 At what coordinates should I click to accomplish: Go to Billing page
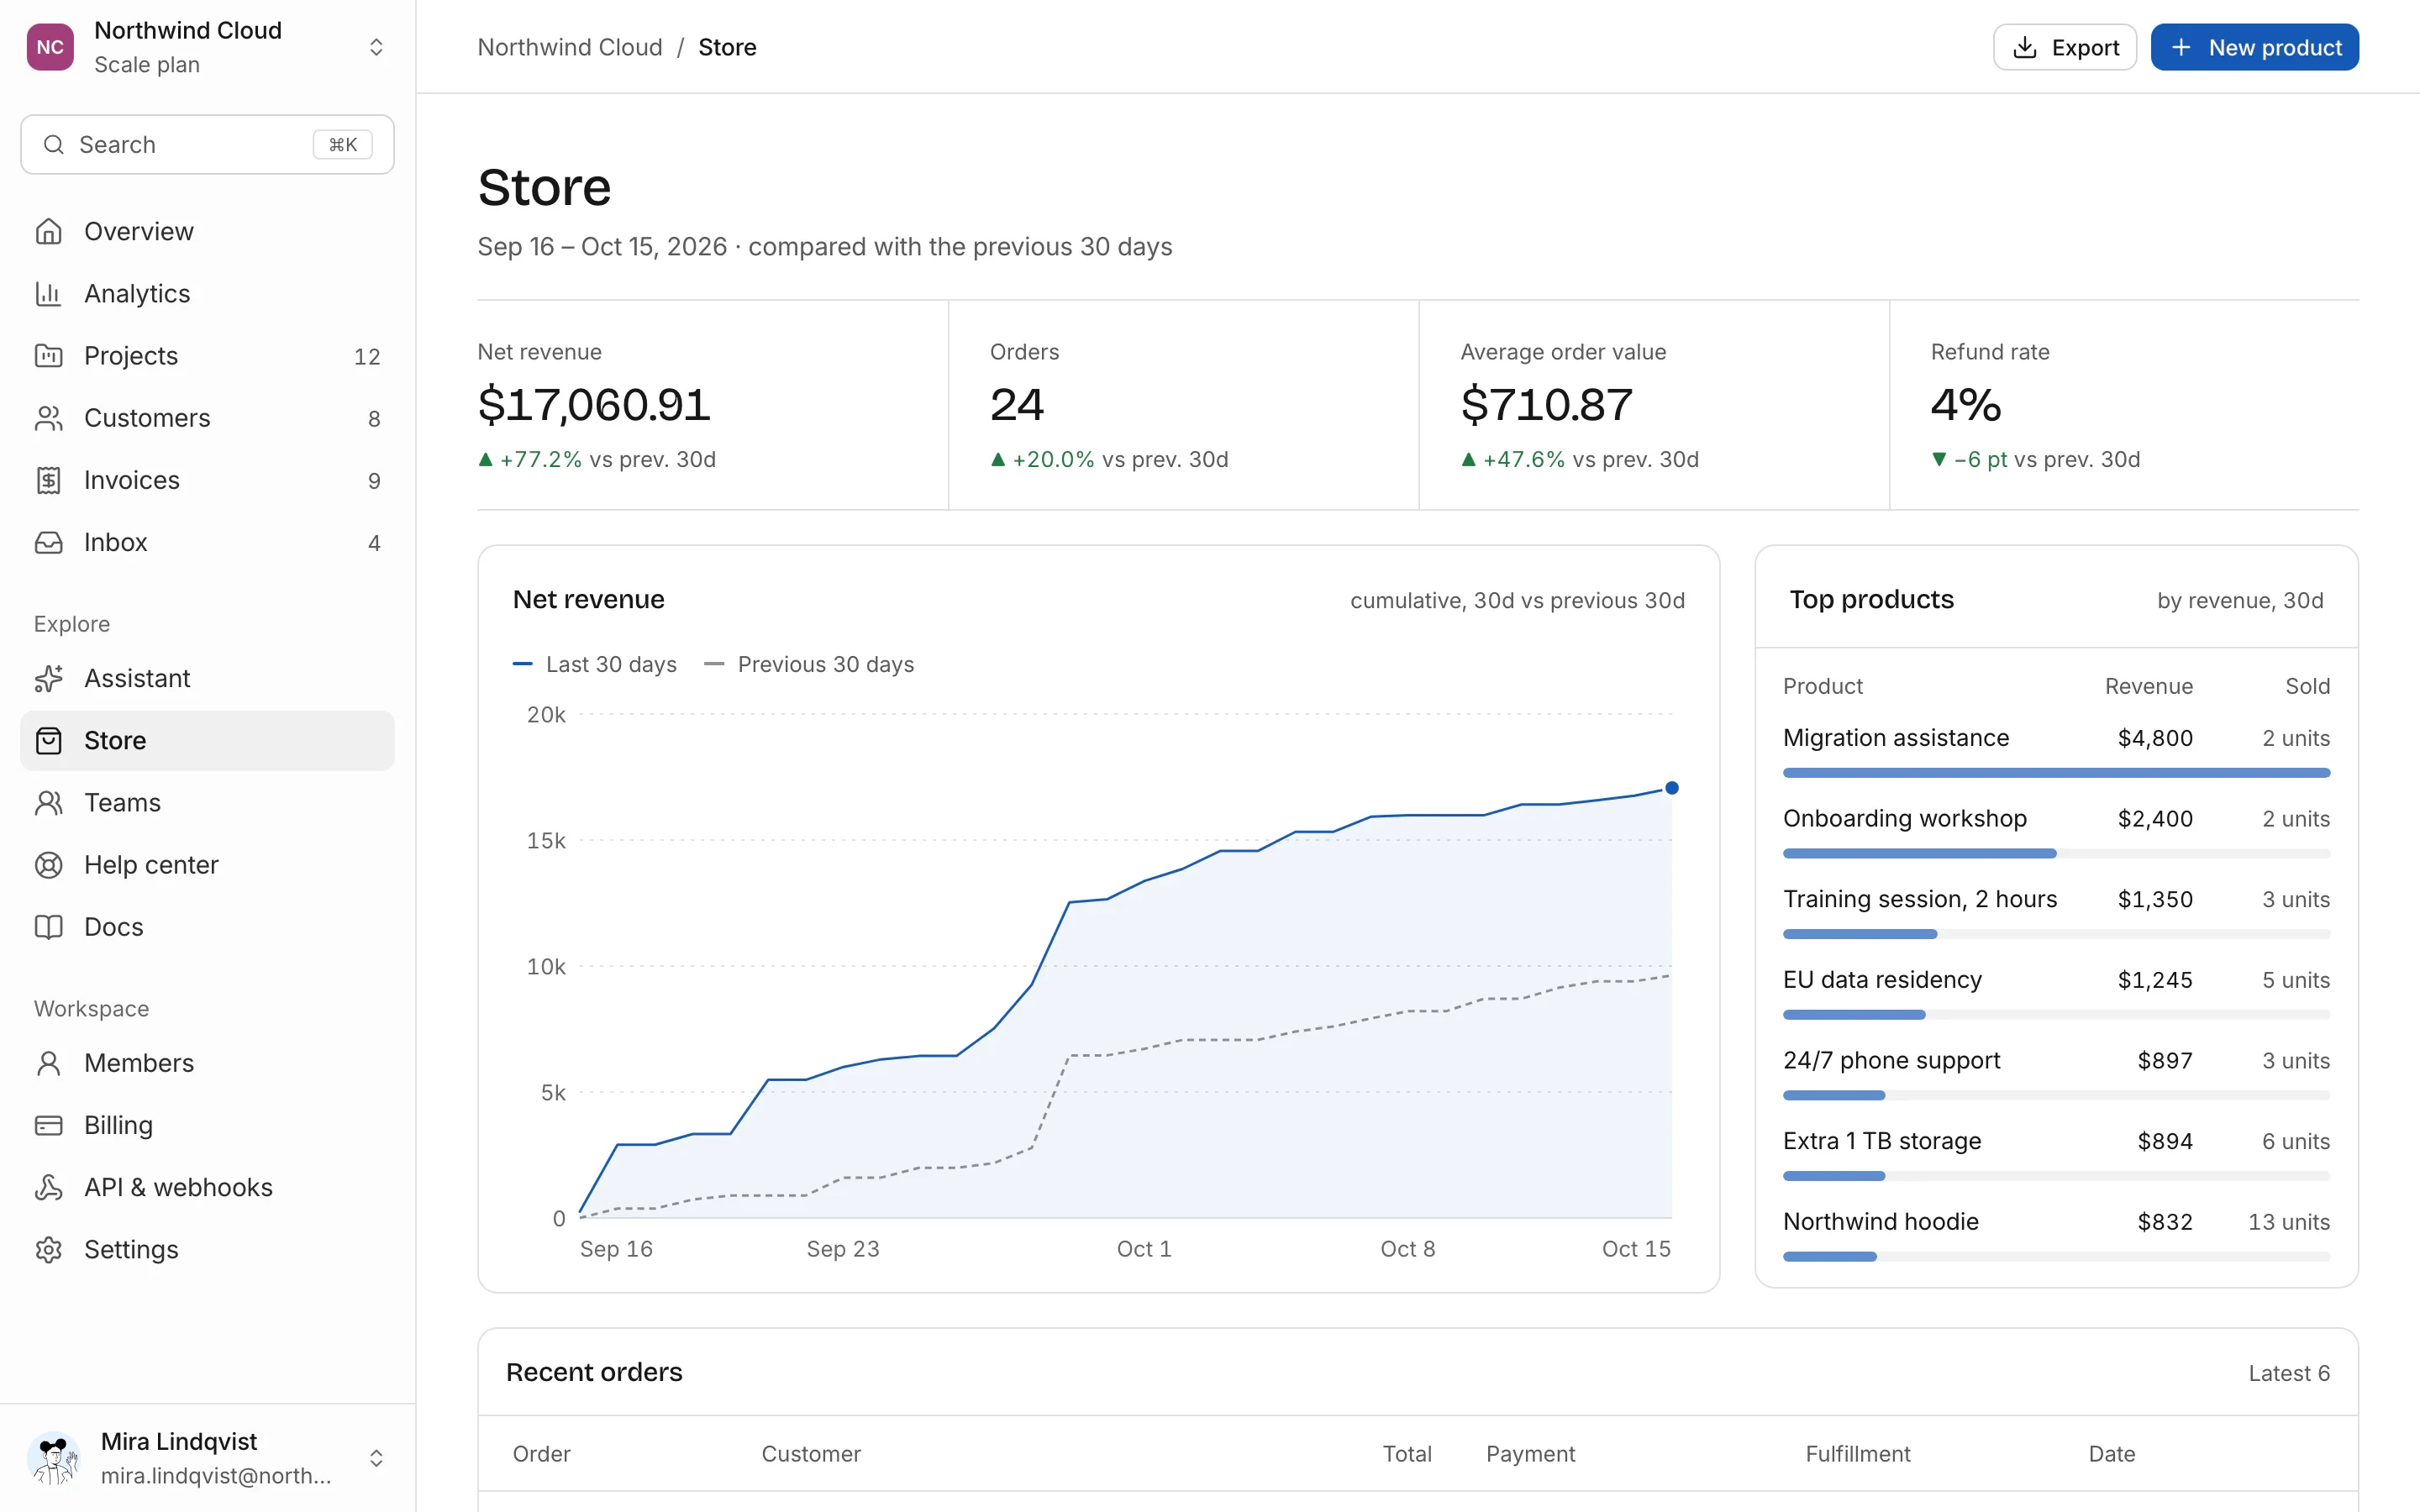[207, 1125]
